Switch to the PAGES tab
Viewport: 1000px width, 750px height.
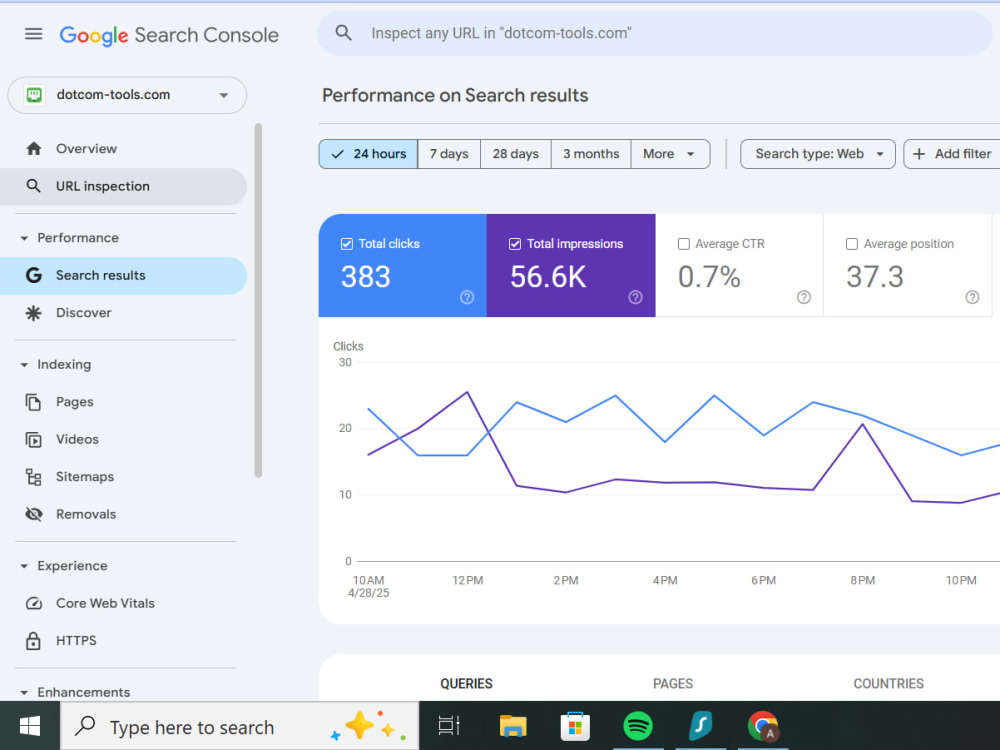673,684
